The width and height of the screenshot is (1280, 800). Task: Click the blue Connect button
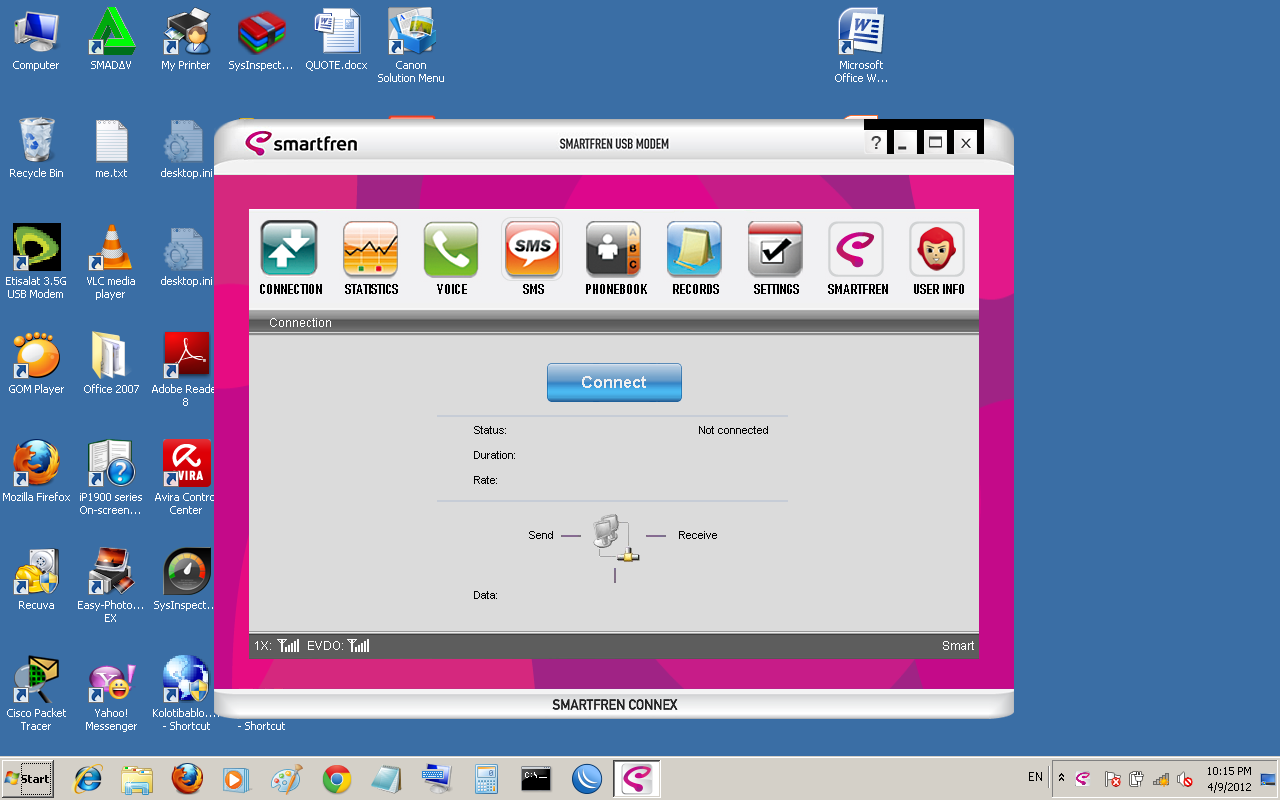[614, 382]
